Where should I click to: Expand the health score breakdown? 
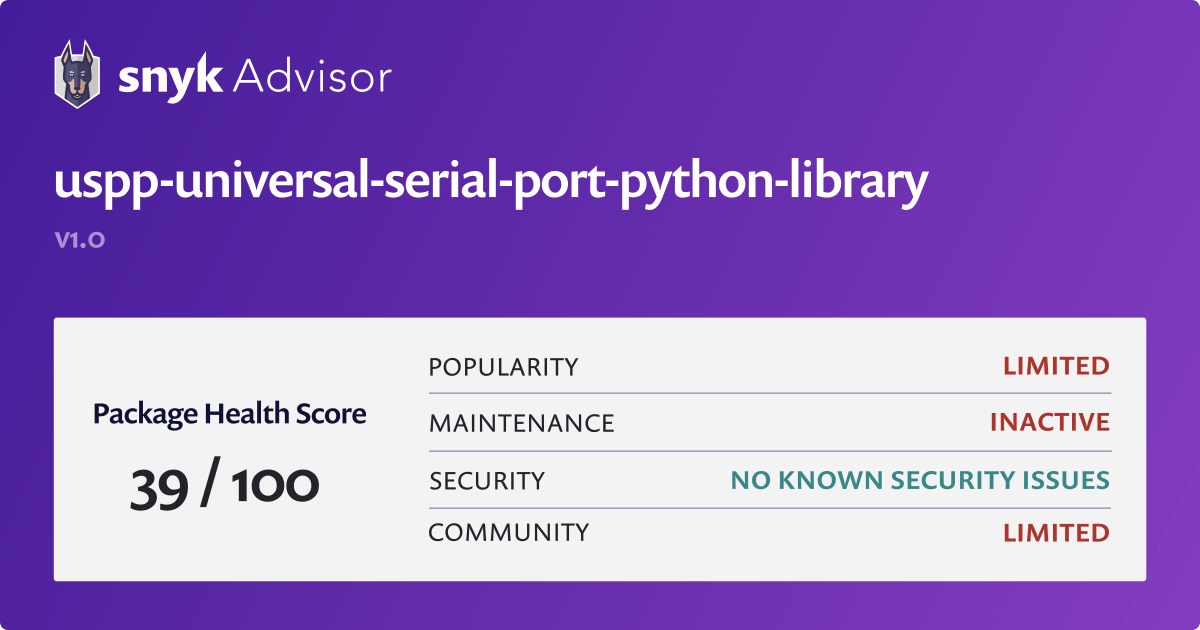click(x=229, y=483)
